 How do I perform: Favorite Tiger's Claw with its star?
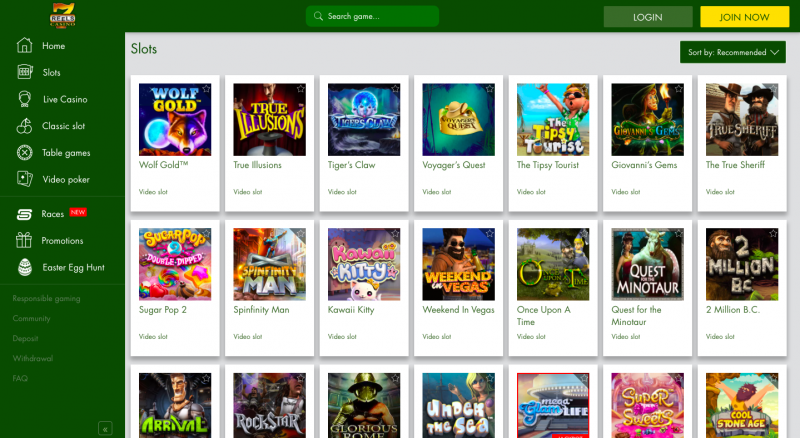pos(395,89)
